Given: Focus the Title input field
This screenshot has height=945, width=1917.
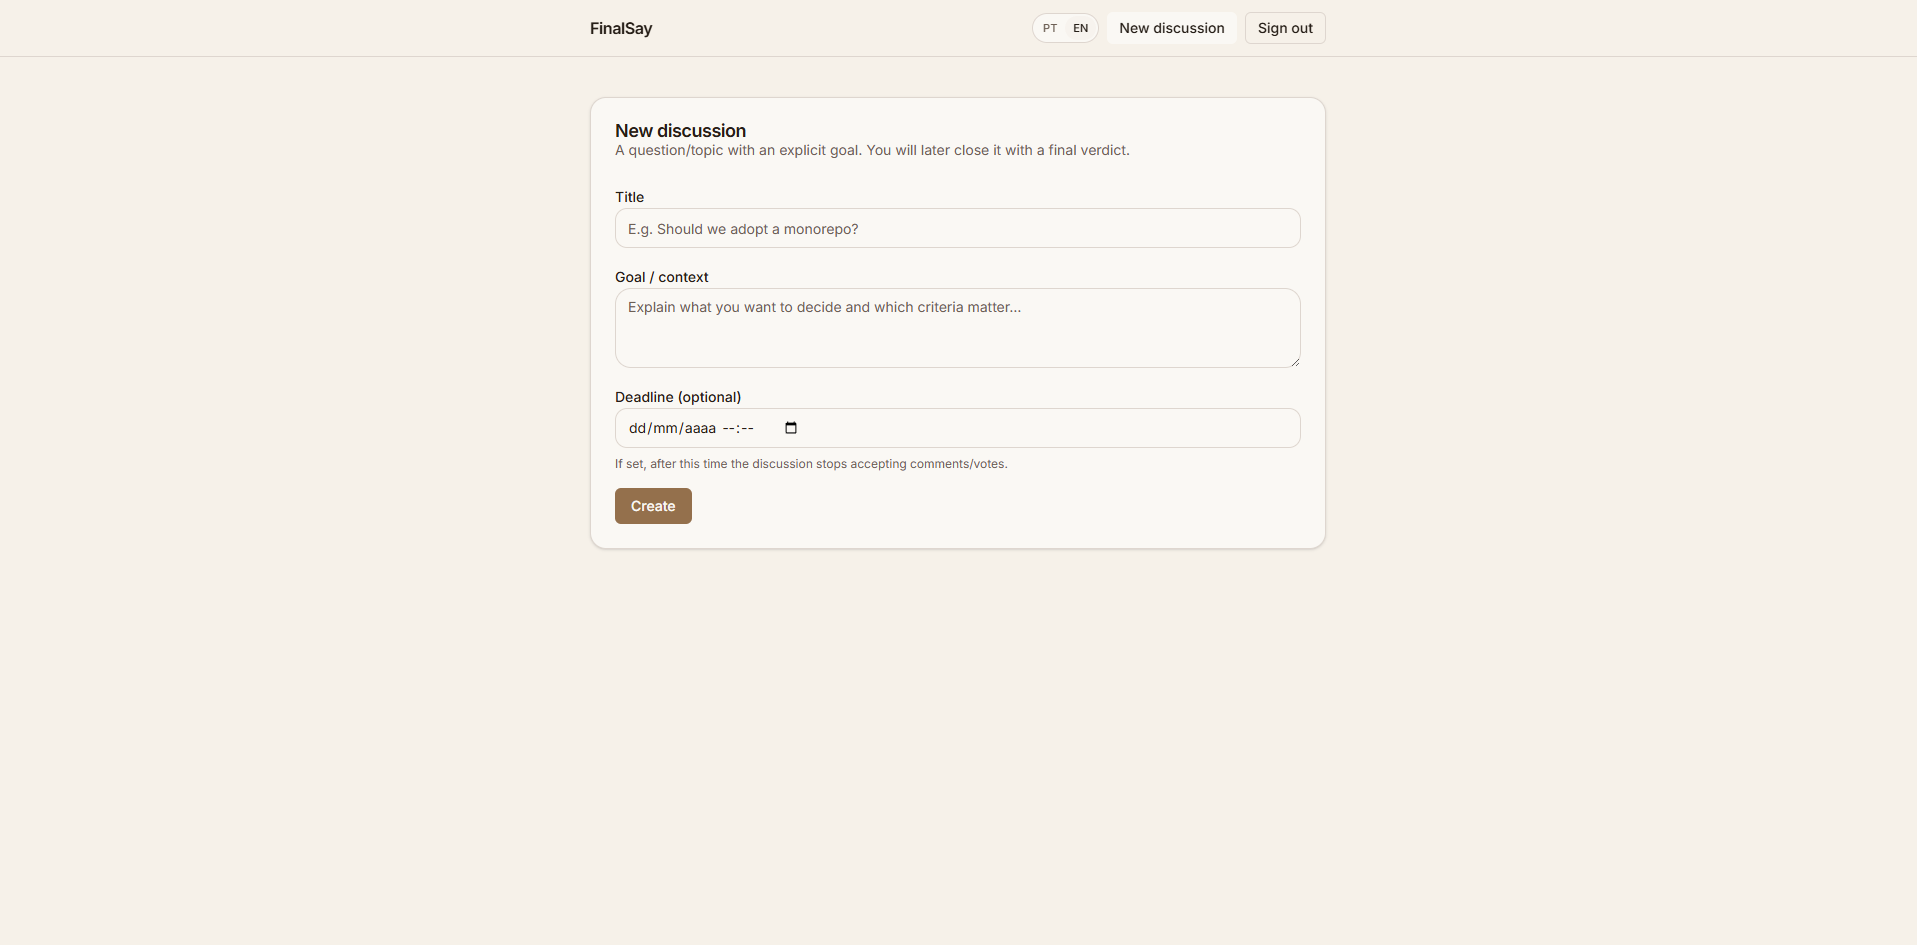Looking at the screenshot, I should coord(957,228).
